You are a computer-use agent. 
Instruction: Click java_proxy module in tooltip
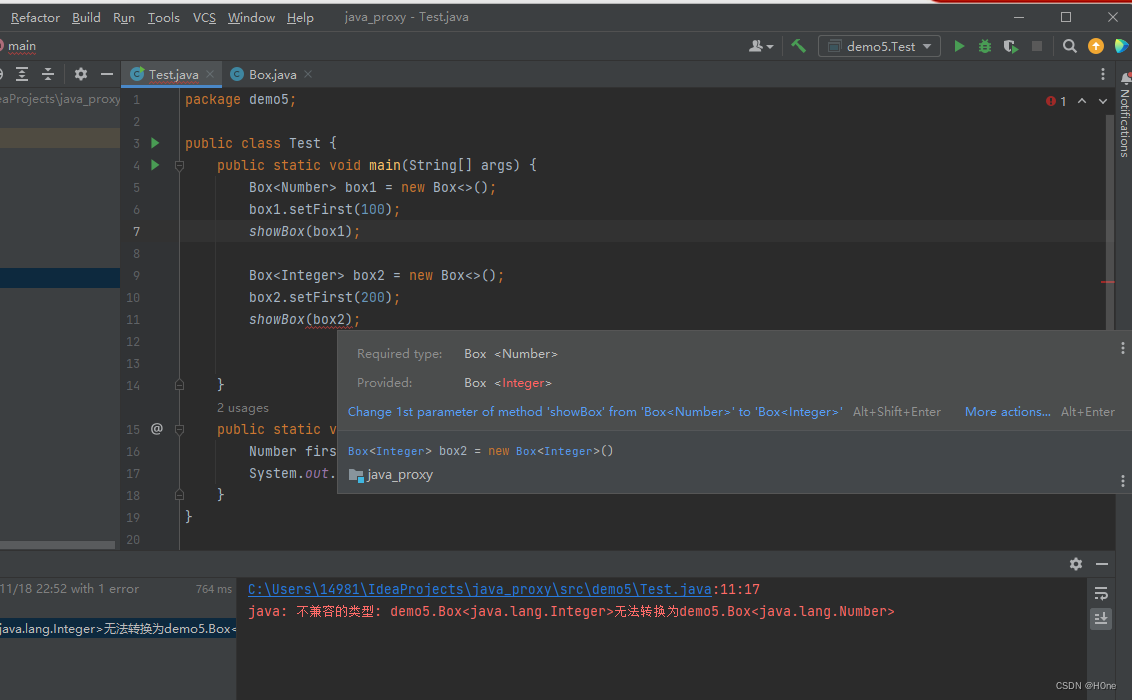391,475
